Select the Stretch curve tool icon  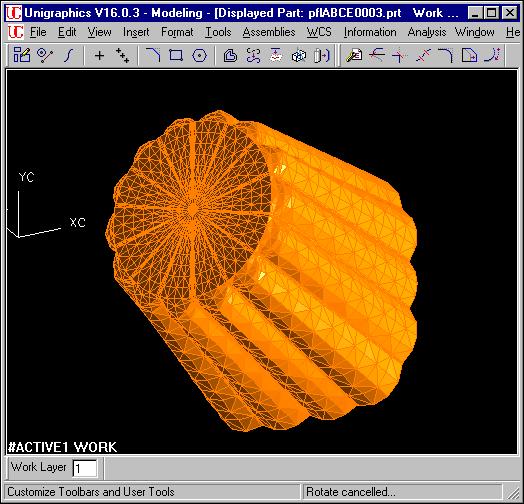pos(469,55)
